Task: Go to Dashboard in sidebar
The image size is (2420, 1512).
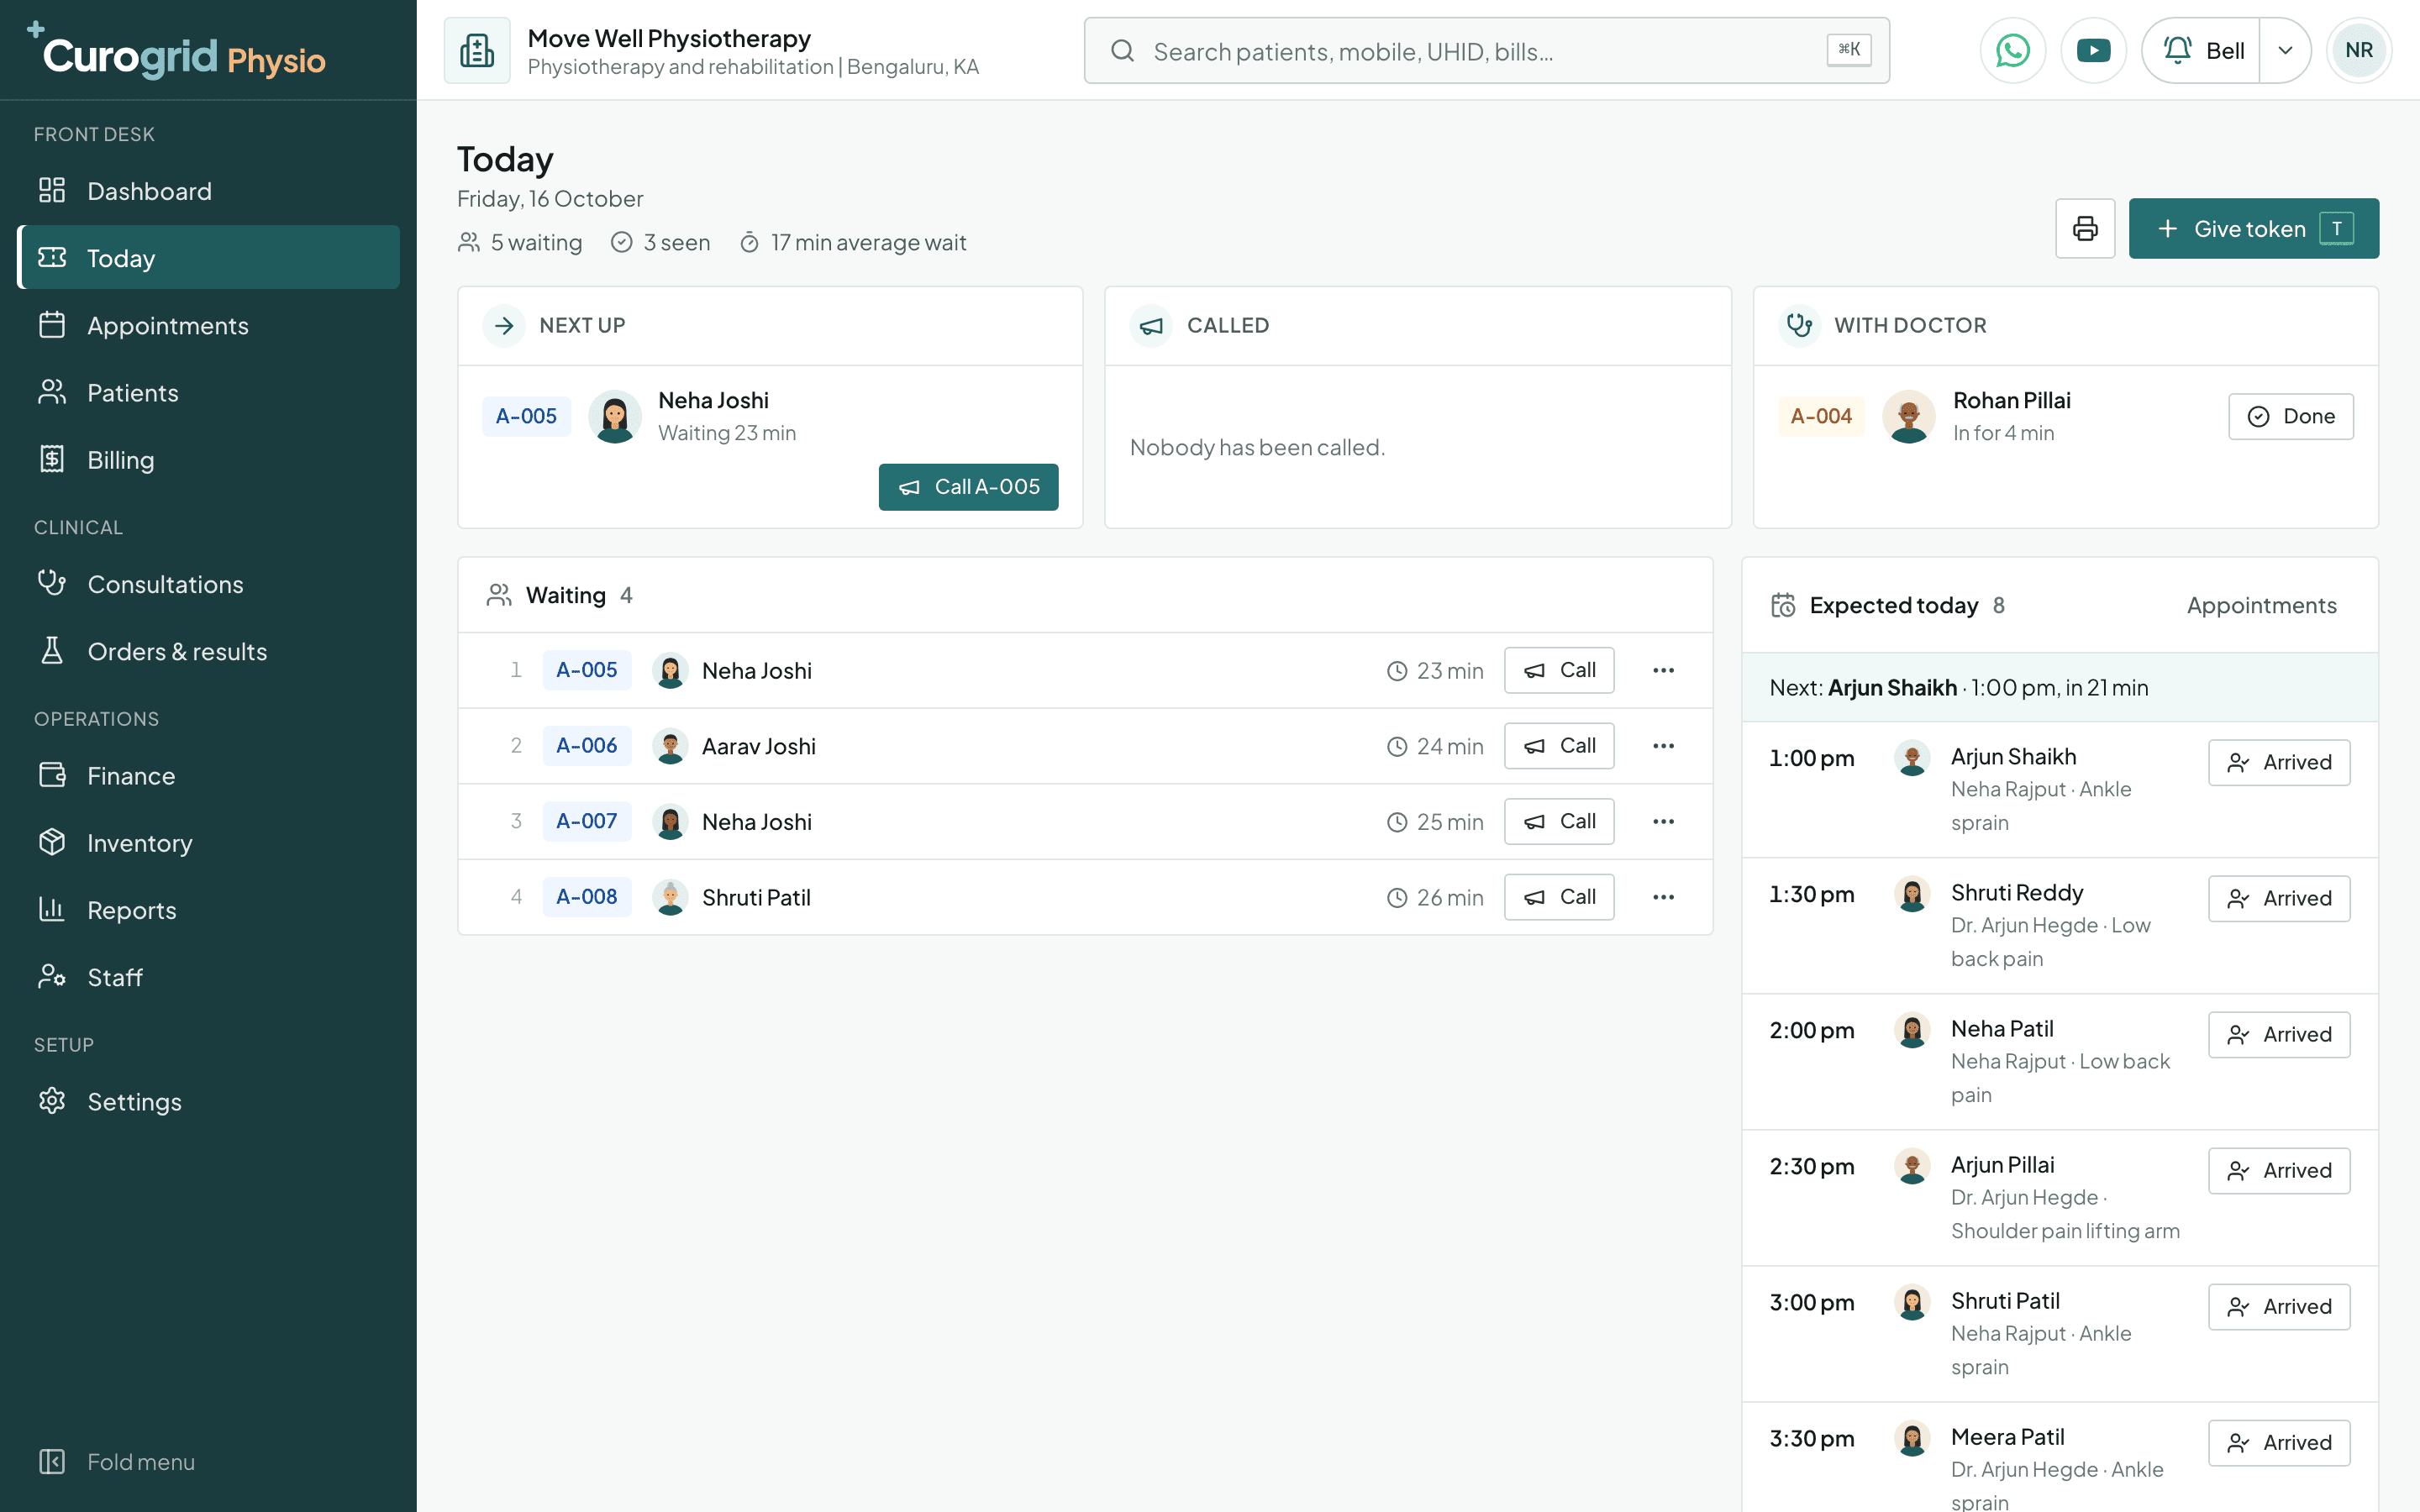Action: coord(208,191)
